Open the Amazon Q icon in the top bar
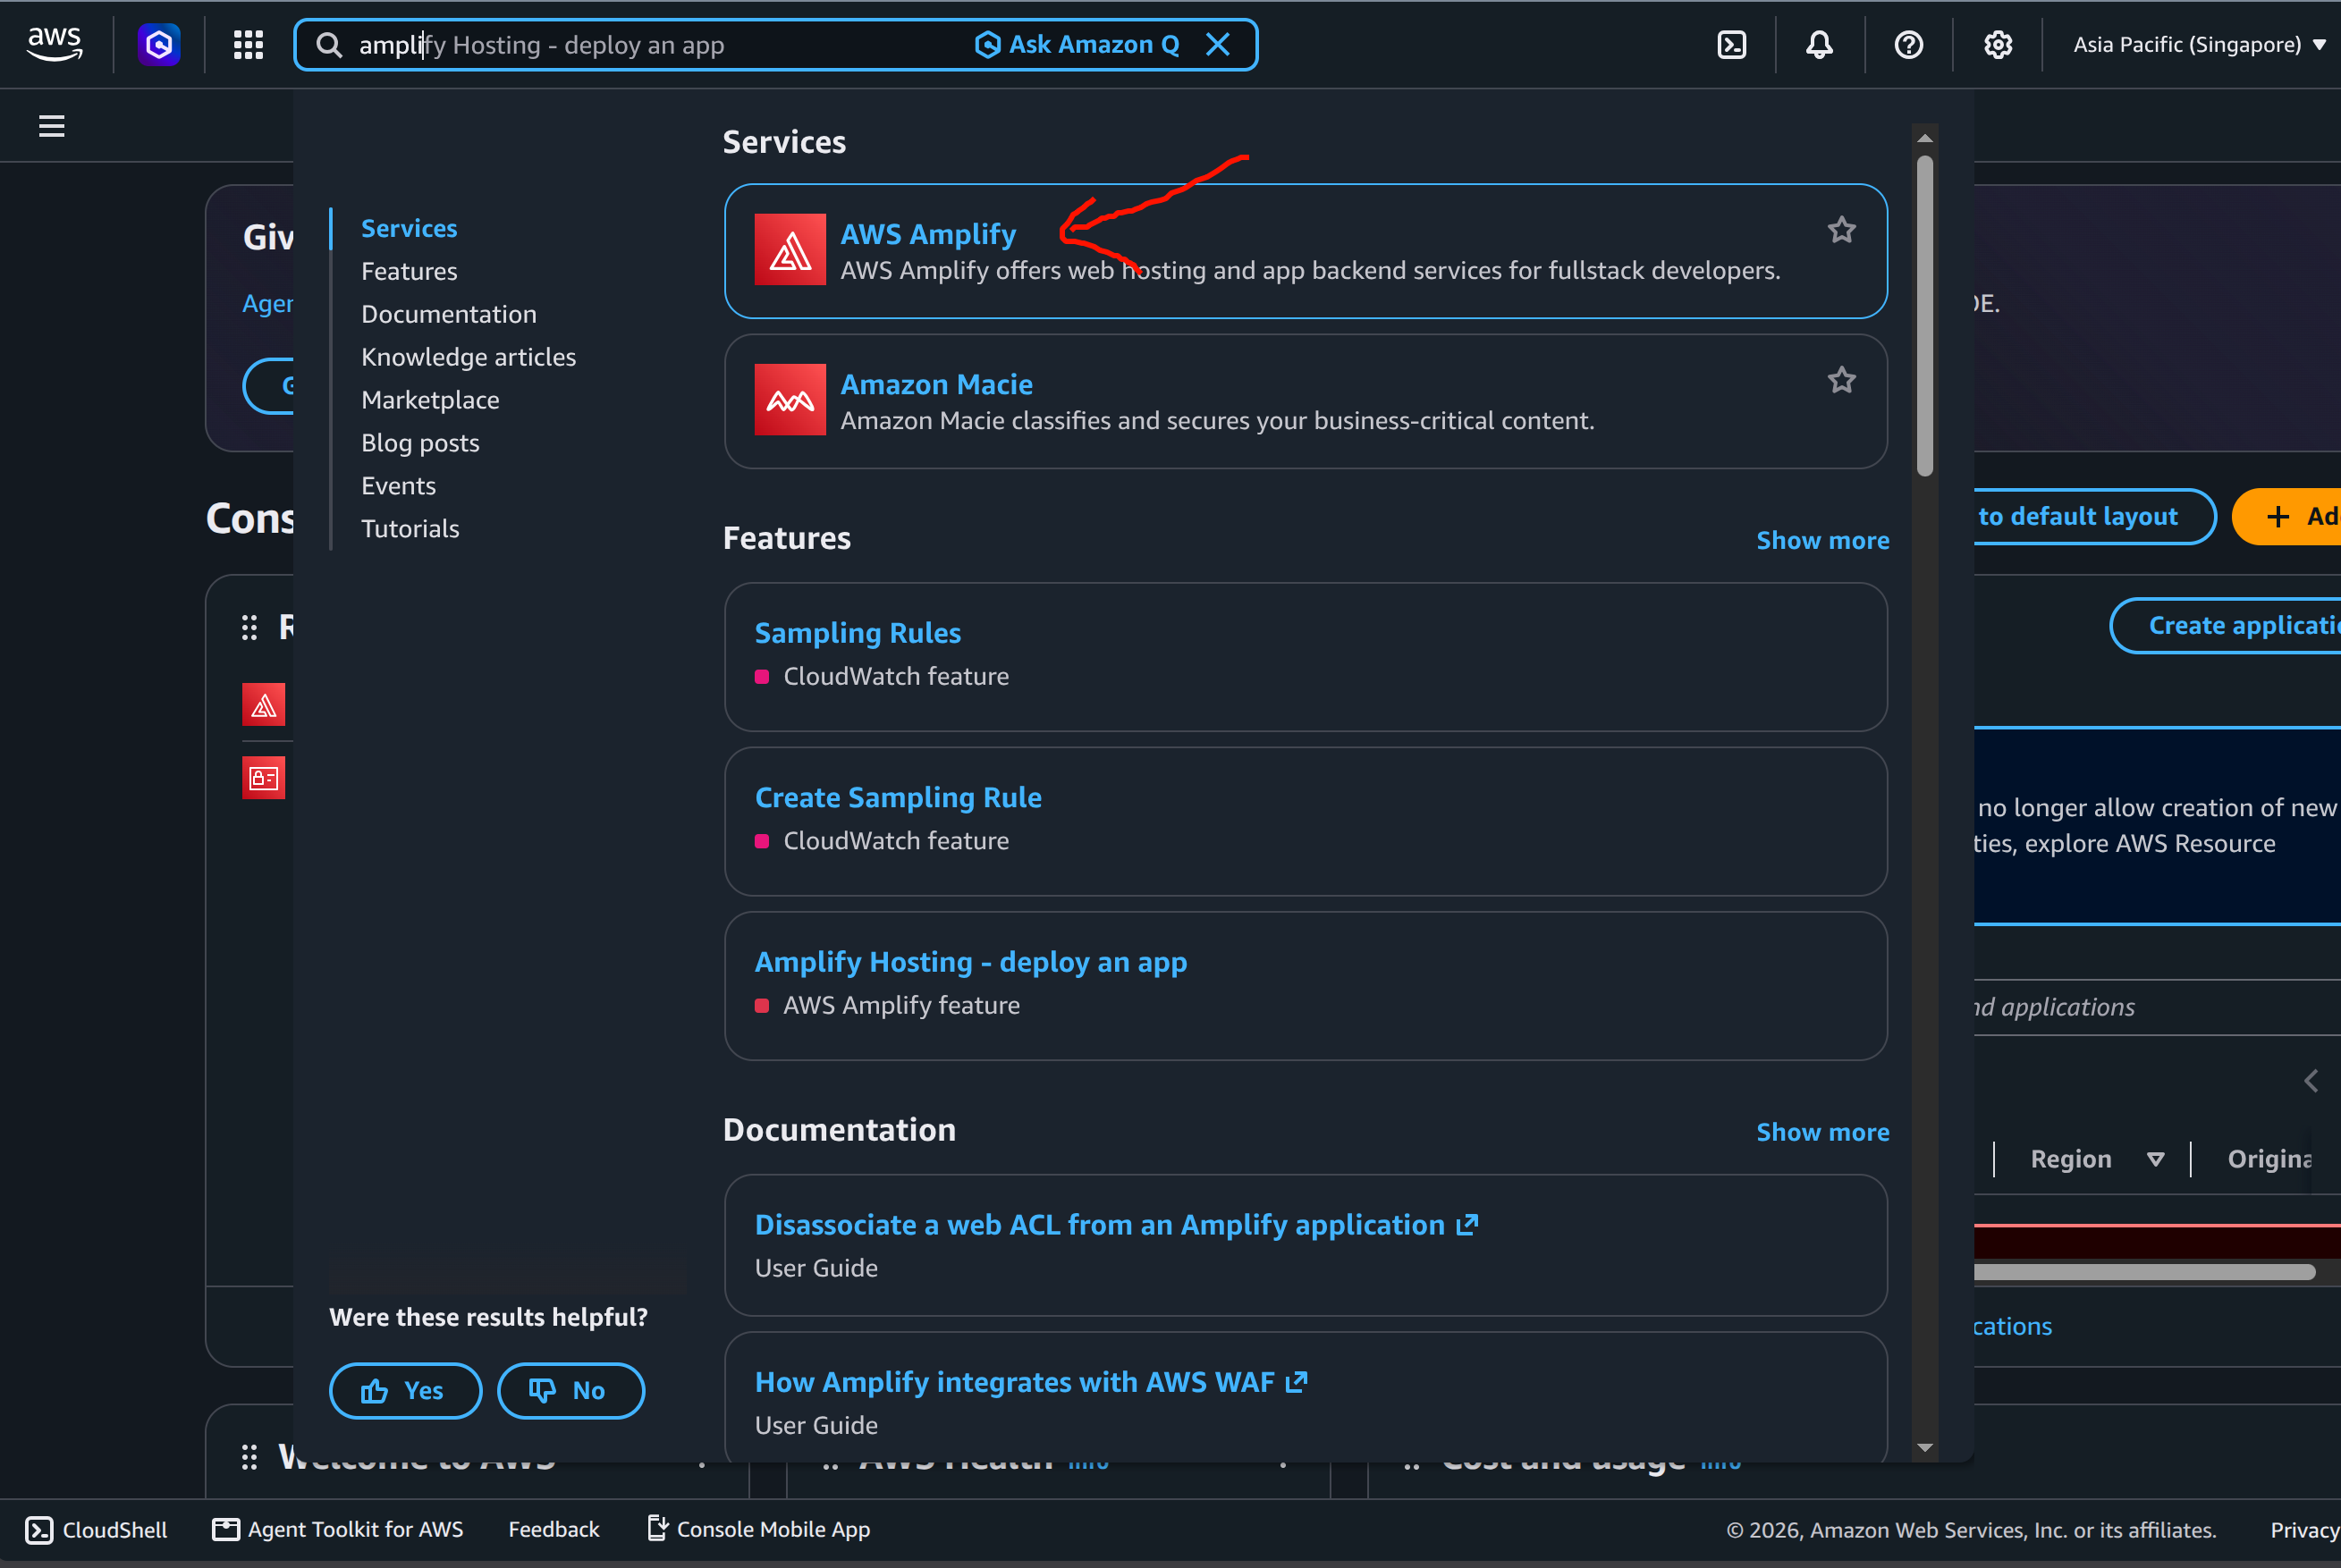 pyautogui.click(x=159, y=44)
